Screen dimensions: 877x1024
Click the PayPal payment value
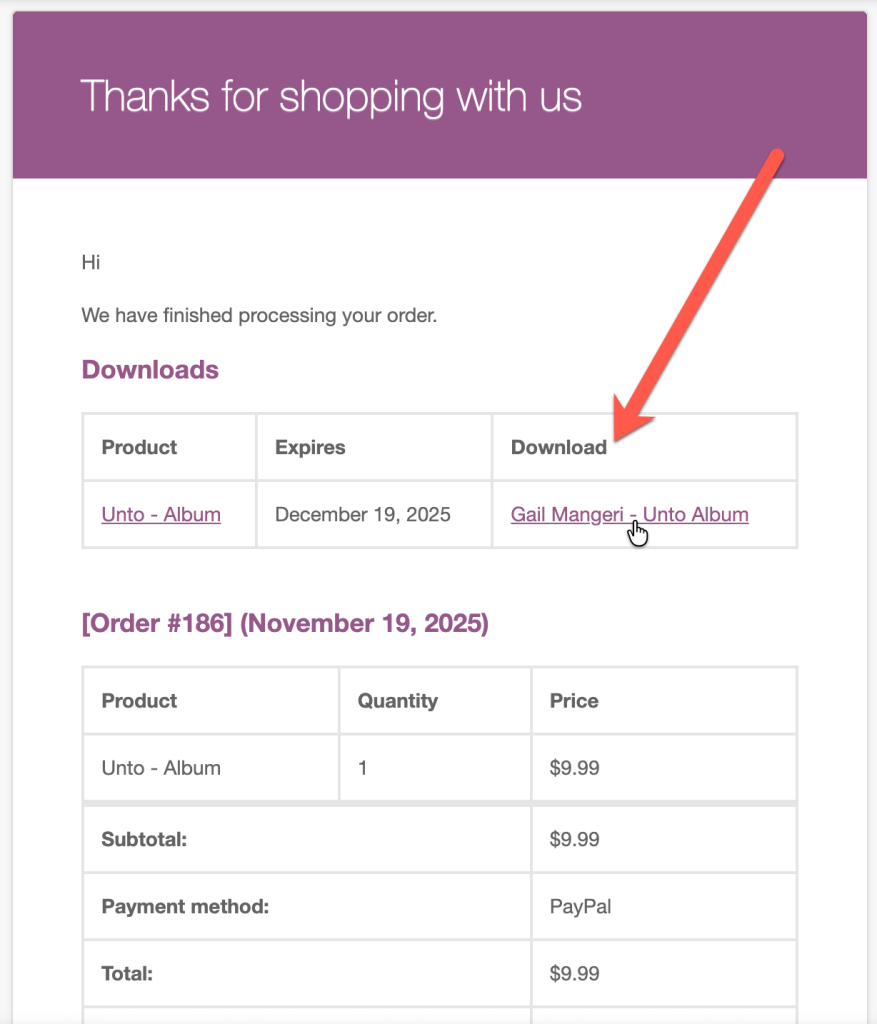click(x=580, y=908)
